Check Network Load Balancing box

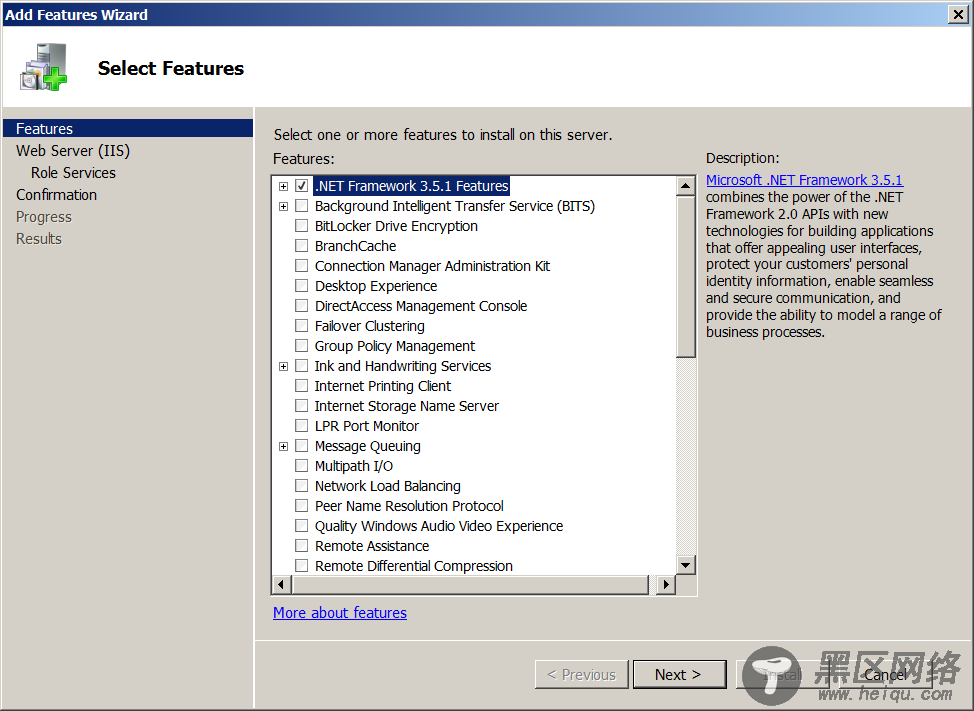301,486
